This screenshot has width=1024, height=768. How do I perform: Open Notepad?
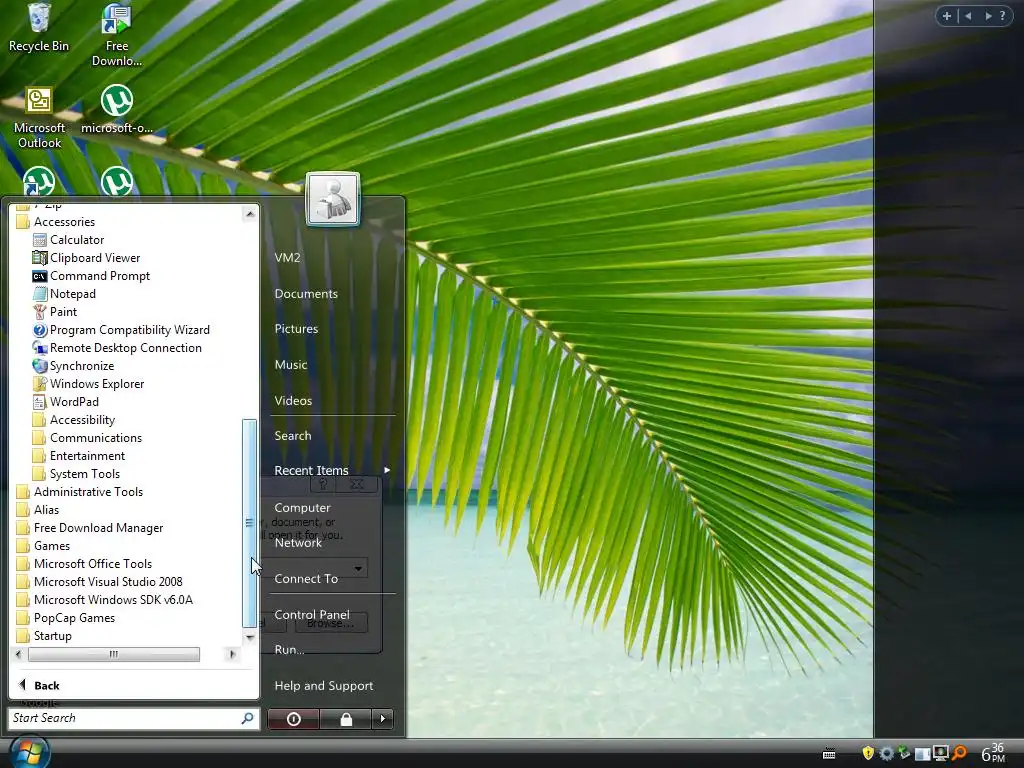(x=64, y=294)
